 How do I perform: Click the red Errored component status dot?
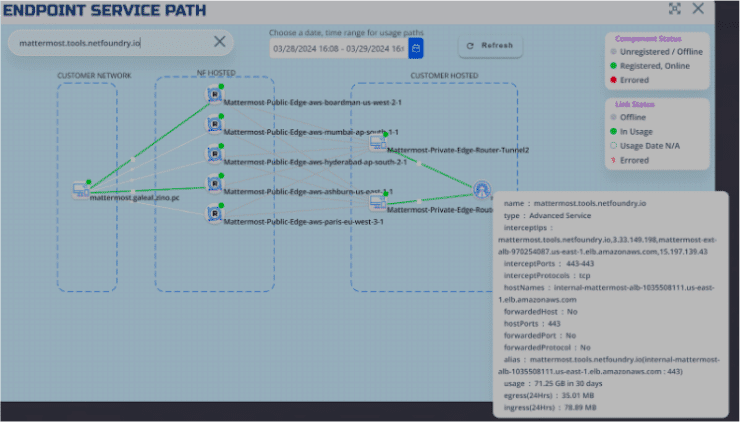click(613, 80)
